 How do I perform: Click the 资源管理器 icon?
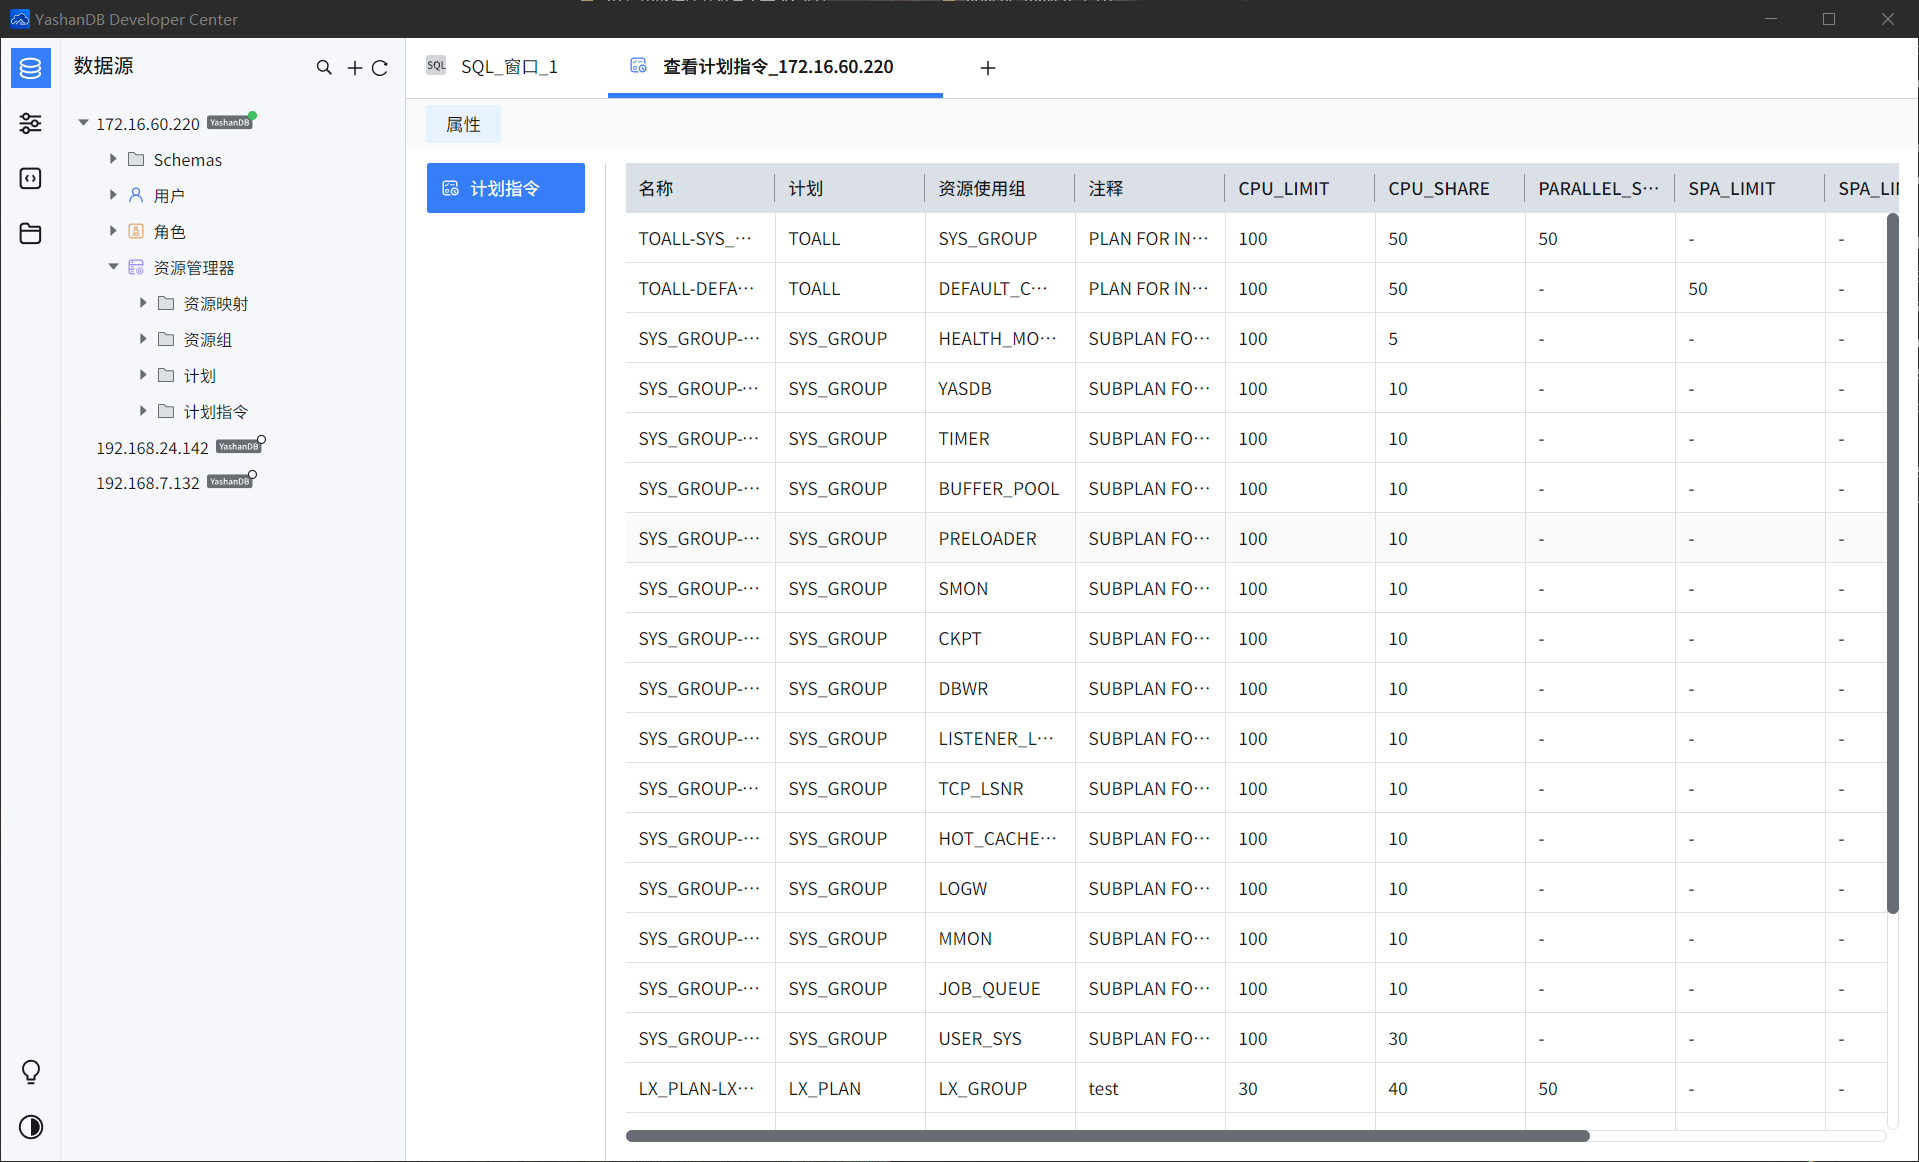pos(136,267)
